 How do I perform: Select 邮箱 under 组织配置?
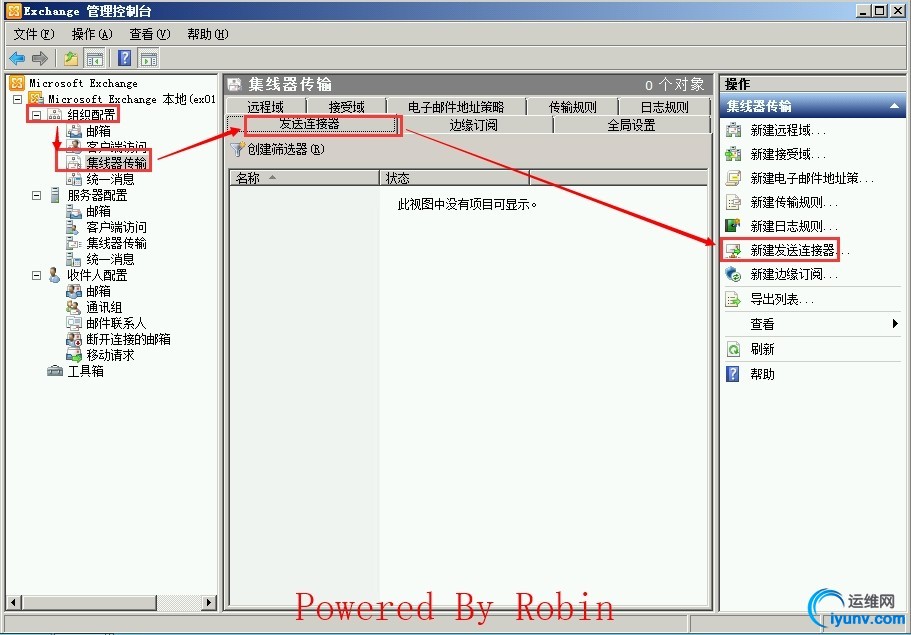(98, 131)
